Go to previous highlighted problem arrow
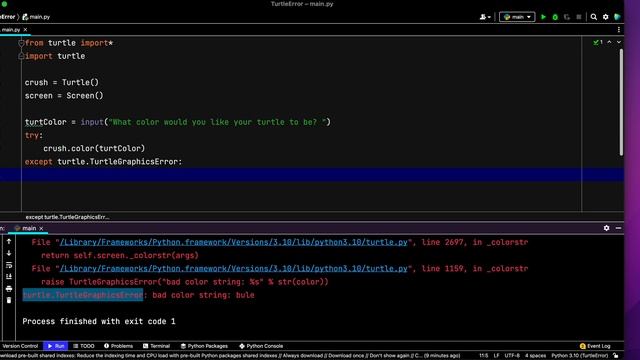This screenshot has width=640, height=360. [609, 42]
